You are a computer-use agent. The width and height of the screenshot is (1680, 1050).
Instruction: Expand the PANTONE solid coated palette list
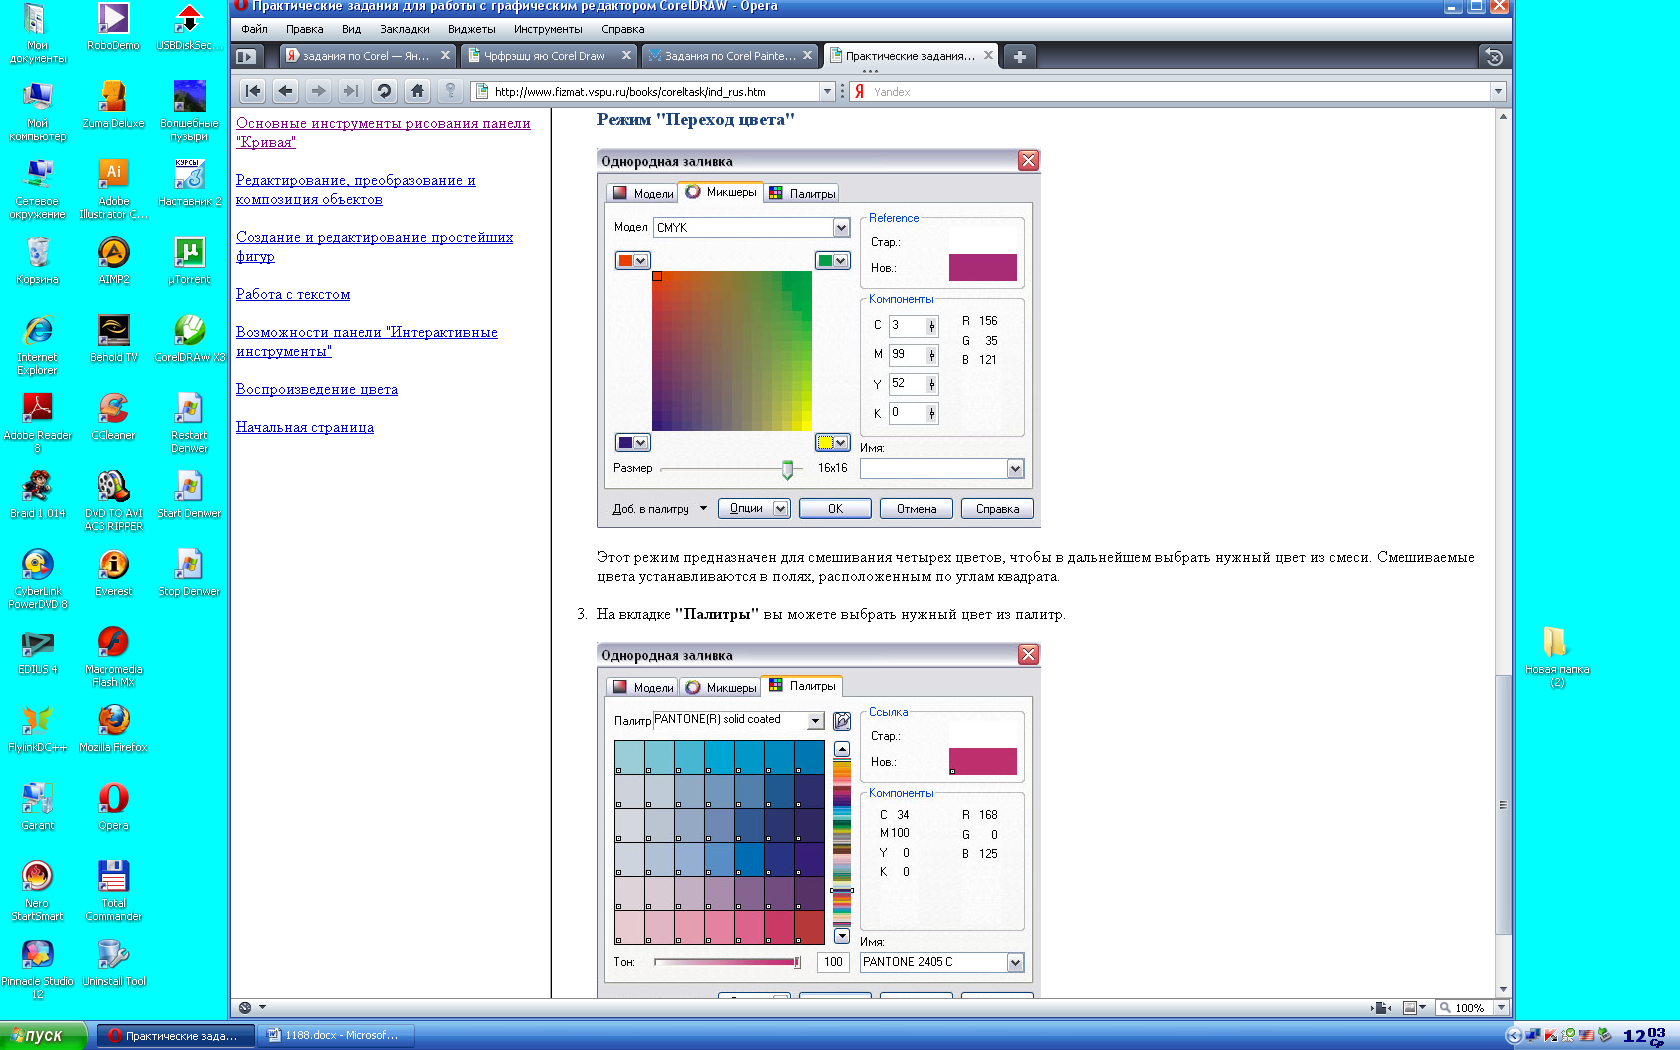tap(815, 721)
